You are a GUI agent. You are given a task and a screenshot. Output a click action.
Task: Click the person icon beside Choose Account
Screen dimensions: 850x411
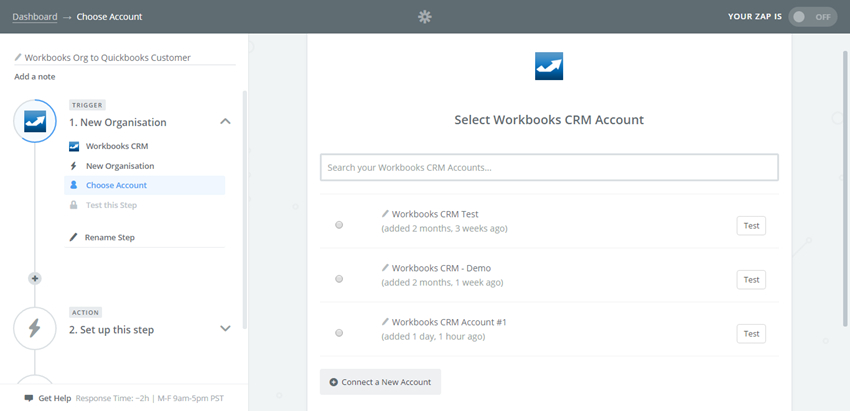[x=74, y=185]
